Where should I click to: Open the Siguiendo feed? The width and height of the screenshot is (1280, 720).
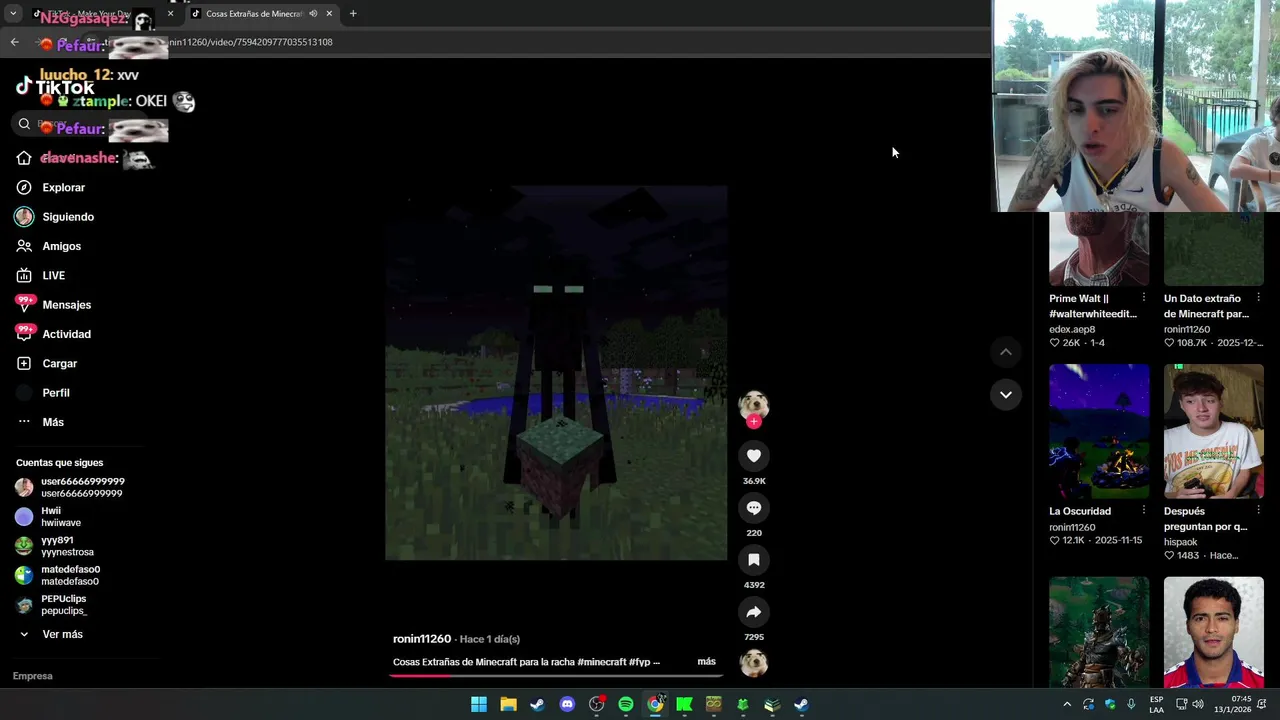point(68,217)
